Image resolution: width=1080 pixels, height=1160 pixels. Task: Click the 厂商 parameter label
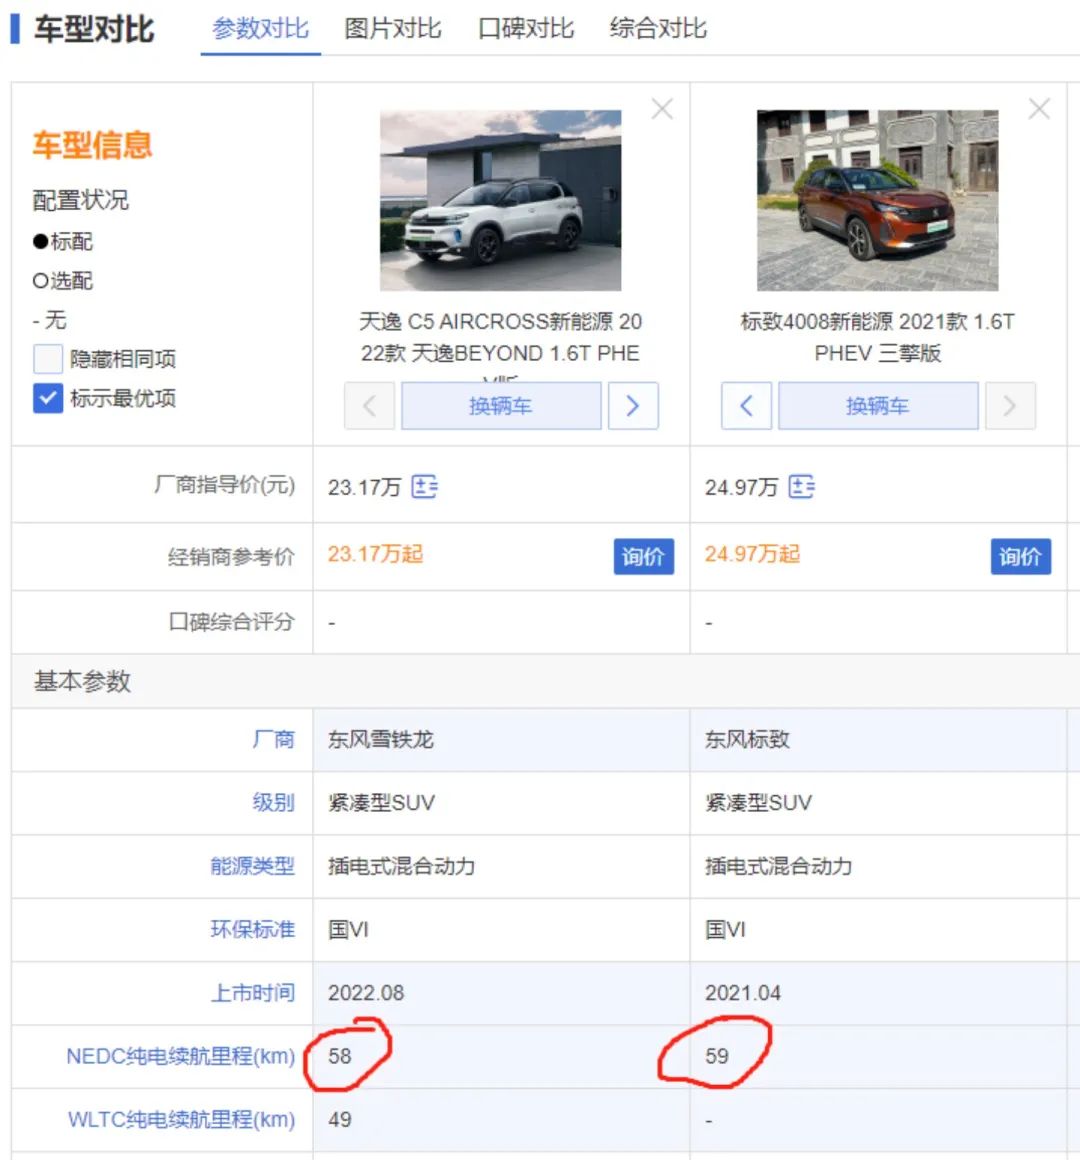tap(274, 739)
